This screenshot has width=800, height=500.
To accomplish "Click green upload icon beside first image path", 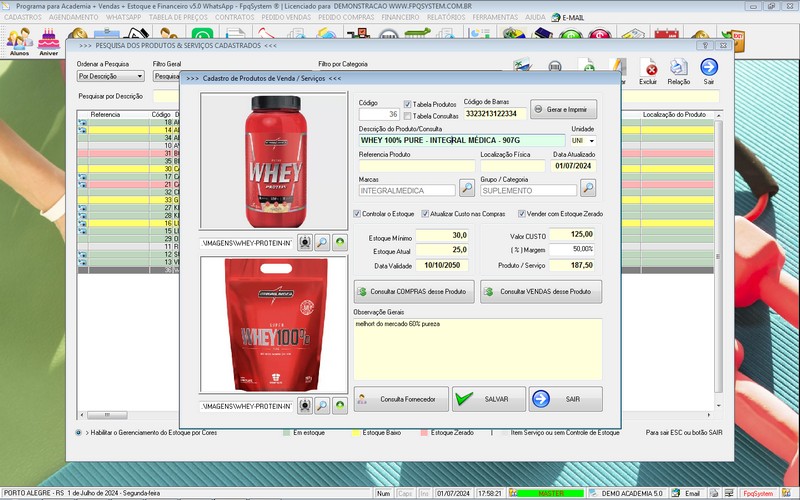I will click(x=340, y=243).
